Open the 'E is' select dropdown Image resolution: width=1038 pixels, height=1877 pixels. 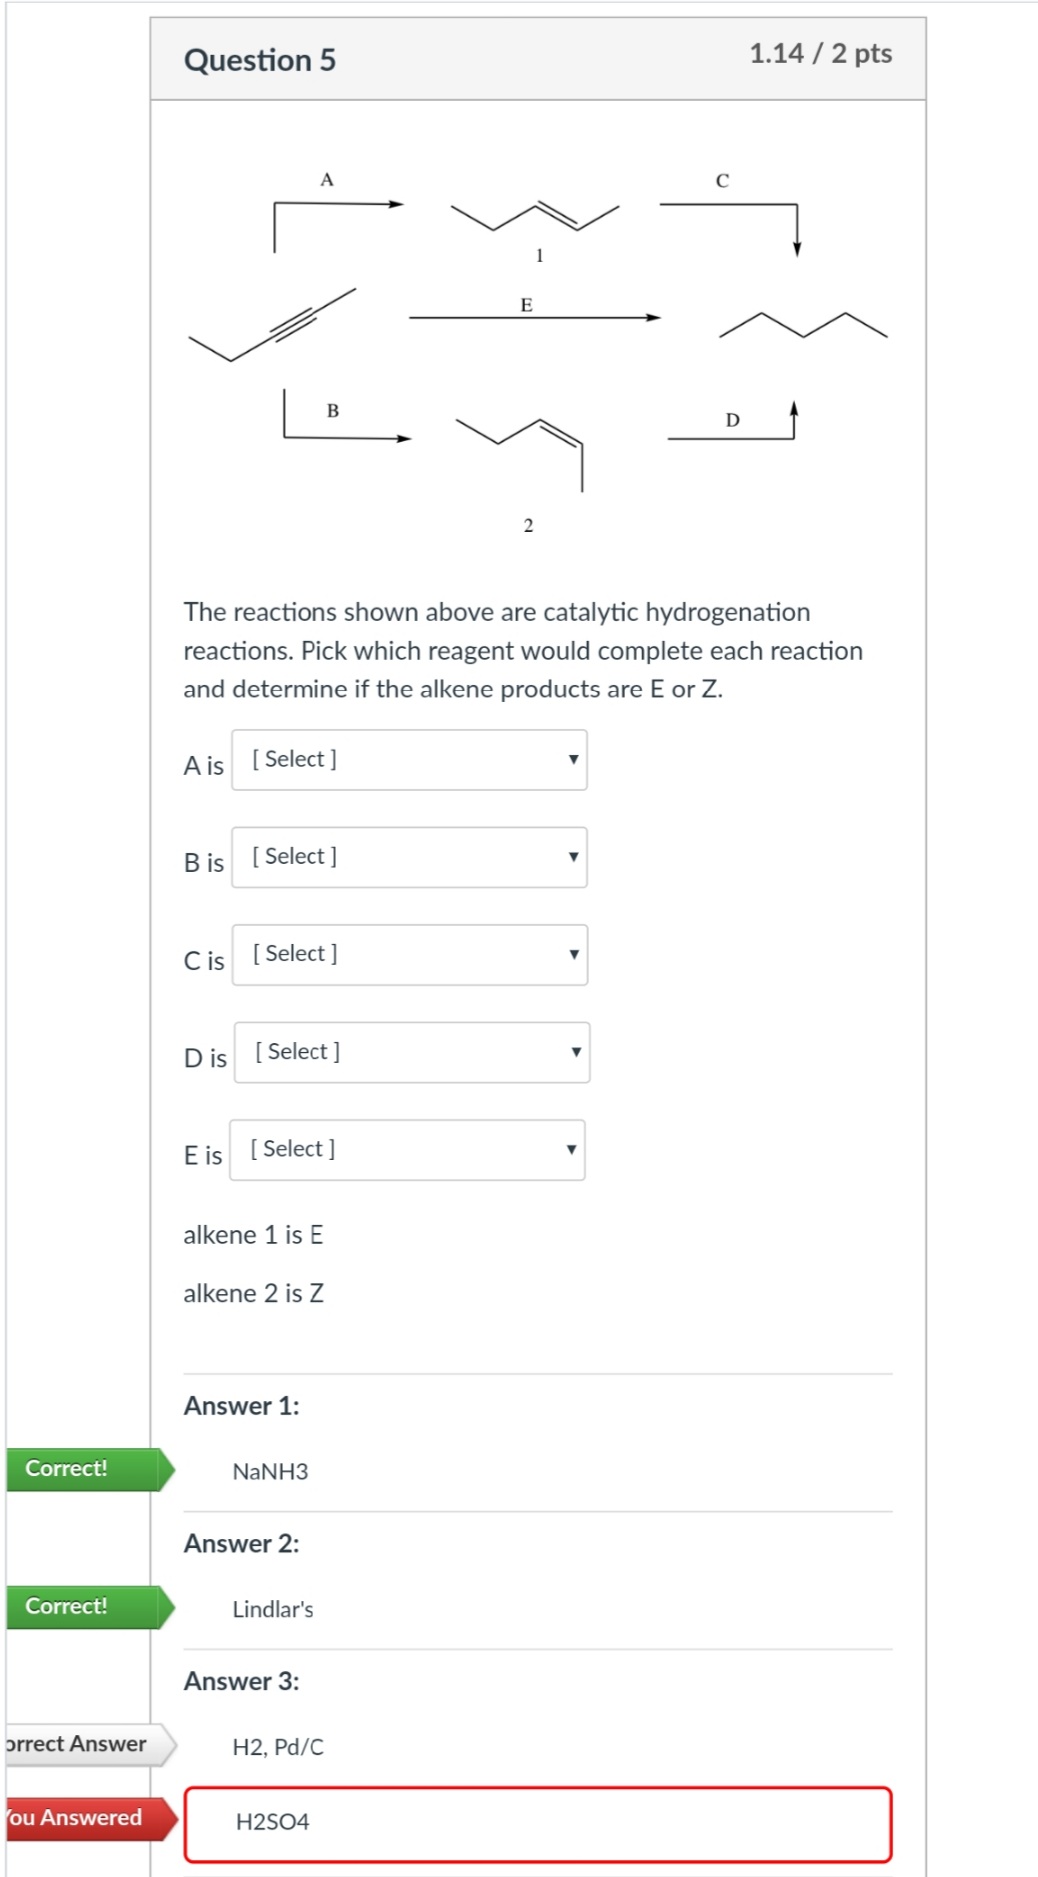coord(407,1150)
